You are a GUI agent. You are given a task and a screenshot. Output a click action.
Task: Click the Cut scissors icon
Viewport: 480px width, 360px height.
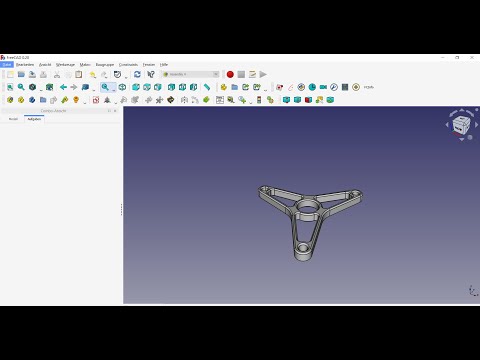pos(57,74)
